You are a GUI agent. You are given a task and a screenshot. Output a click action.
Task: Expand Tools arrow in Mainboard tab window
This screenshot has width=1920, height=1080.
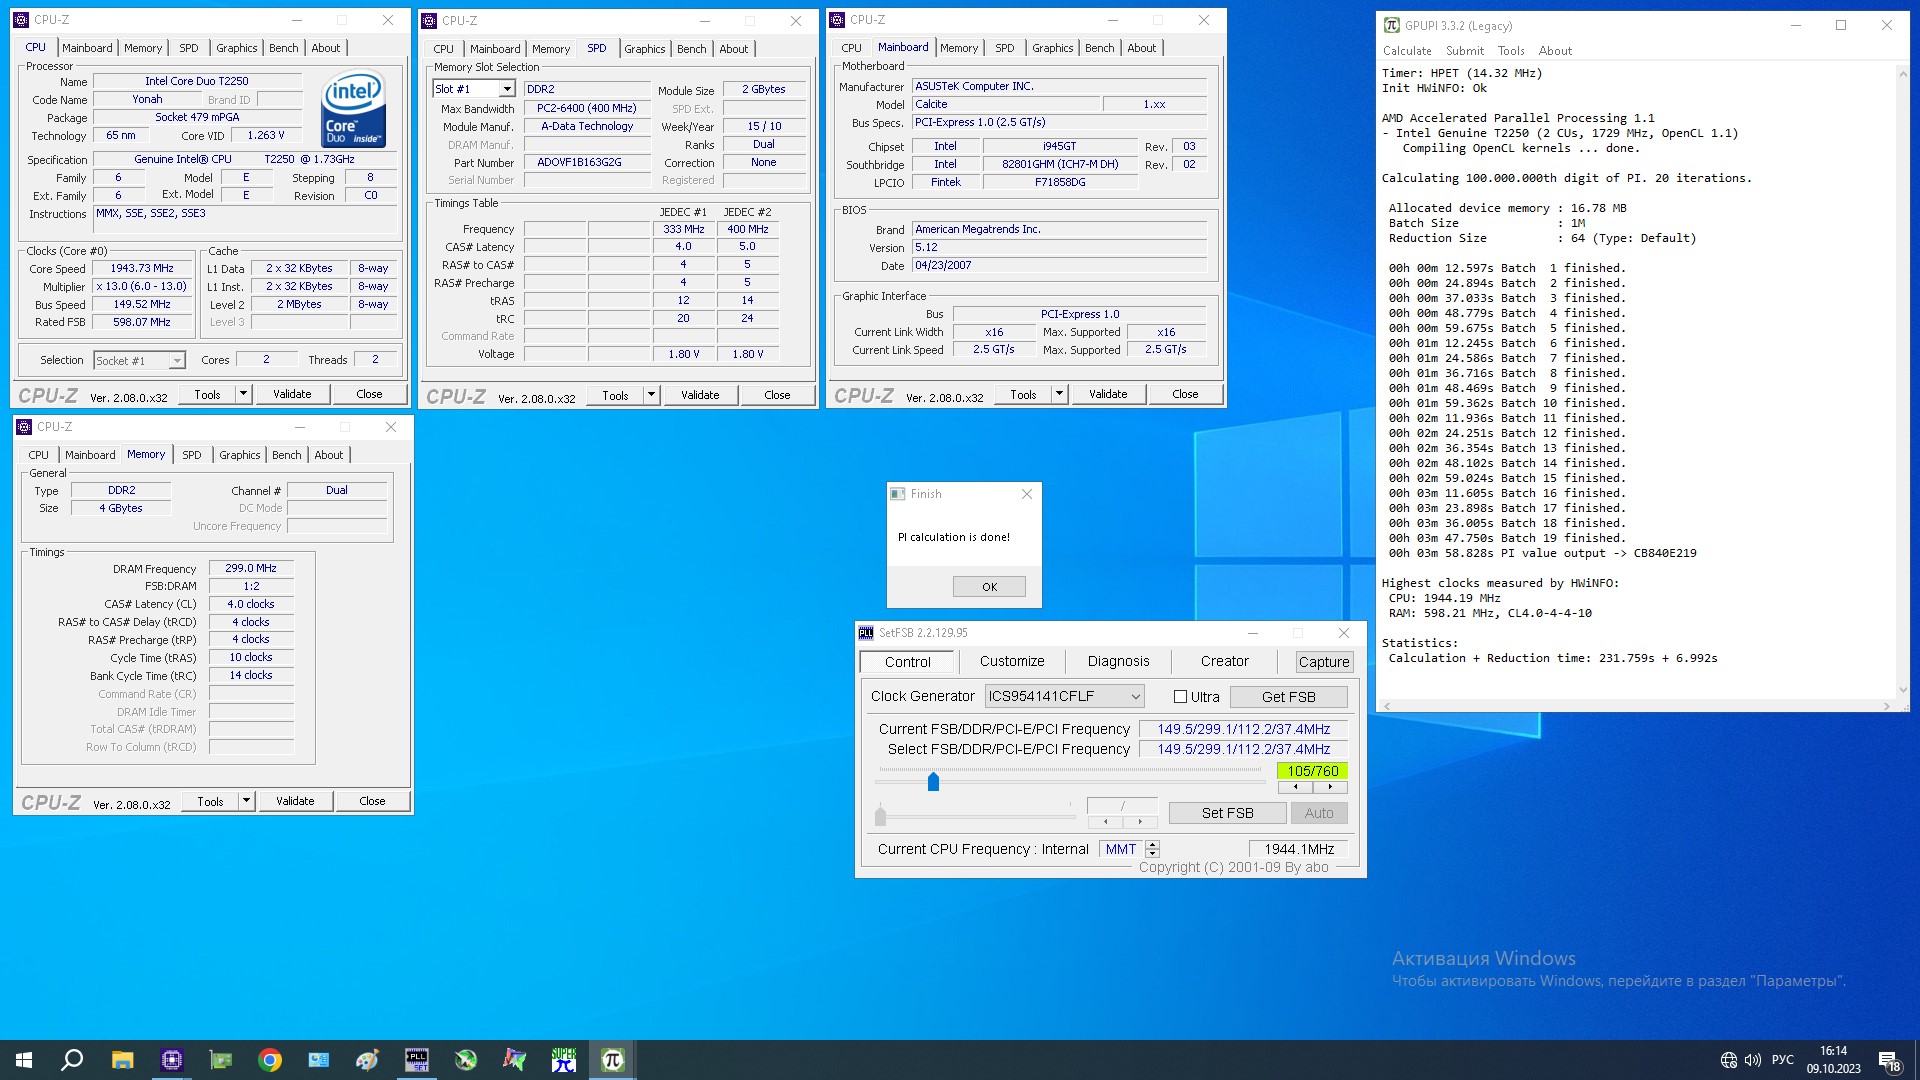[1059, 394]
